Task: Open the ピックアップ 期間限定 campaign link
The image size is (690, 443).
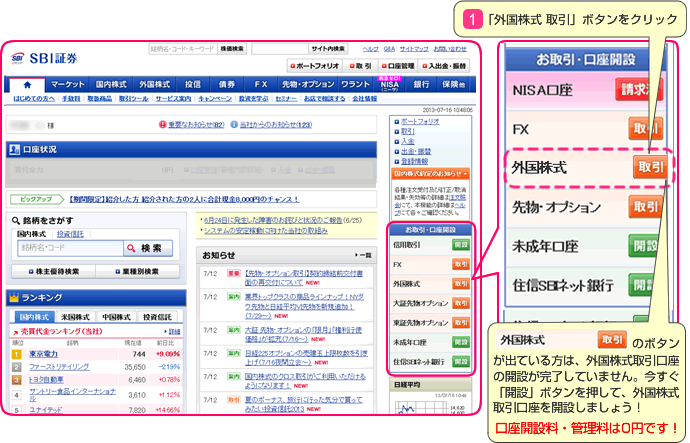Action: pos(184,199)
